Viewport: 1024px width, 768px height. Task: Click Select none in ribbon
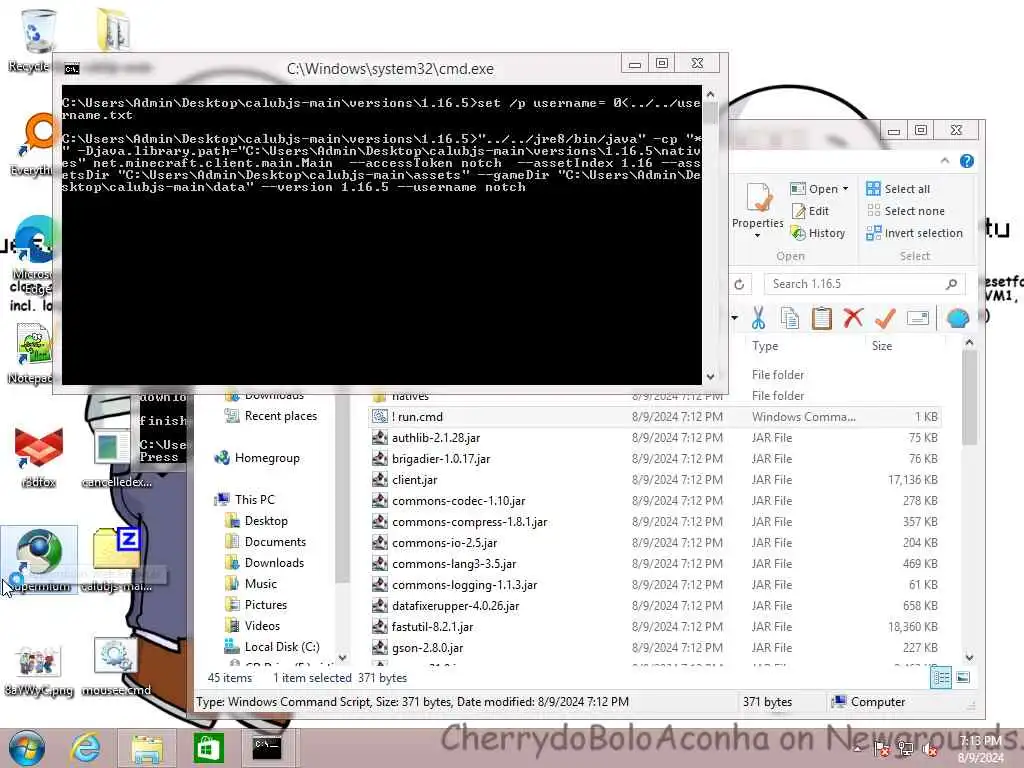coord(905,211)
